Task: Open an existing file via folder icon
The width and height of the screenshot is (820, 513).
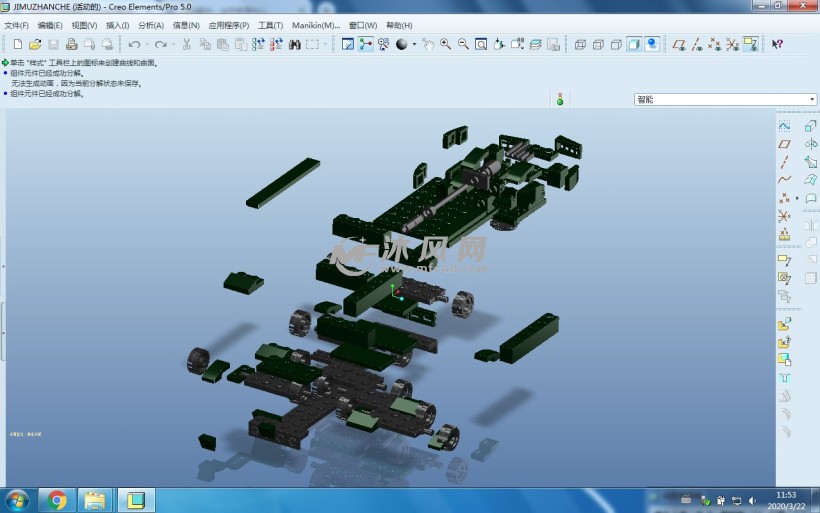Action: (35, 44)
